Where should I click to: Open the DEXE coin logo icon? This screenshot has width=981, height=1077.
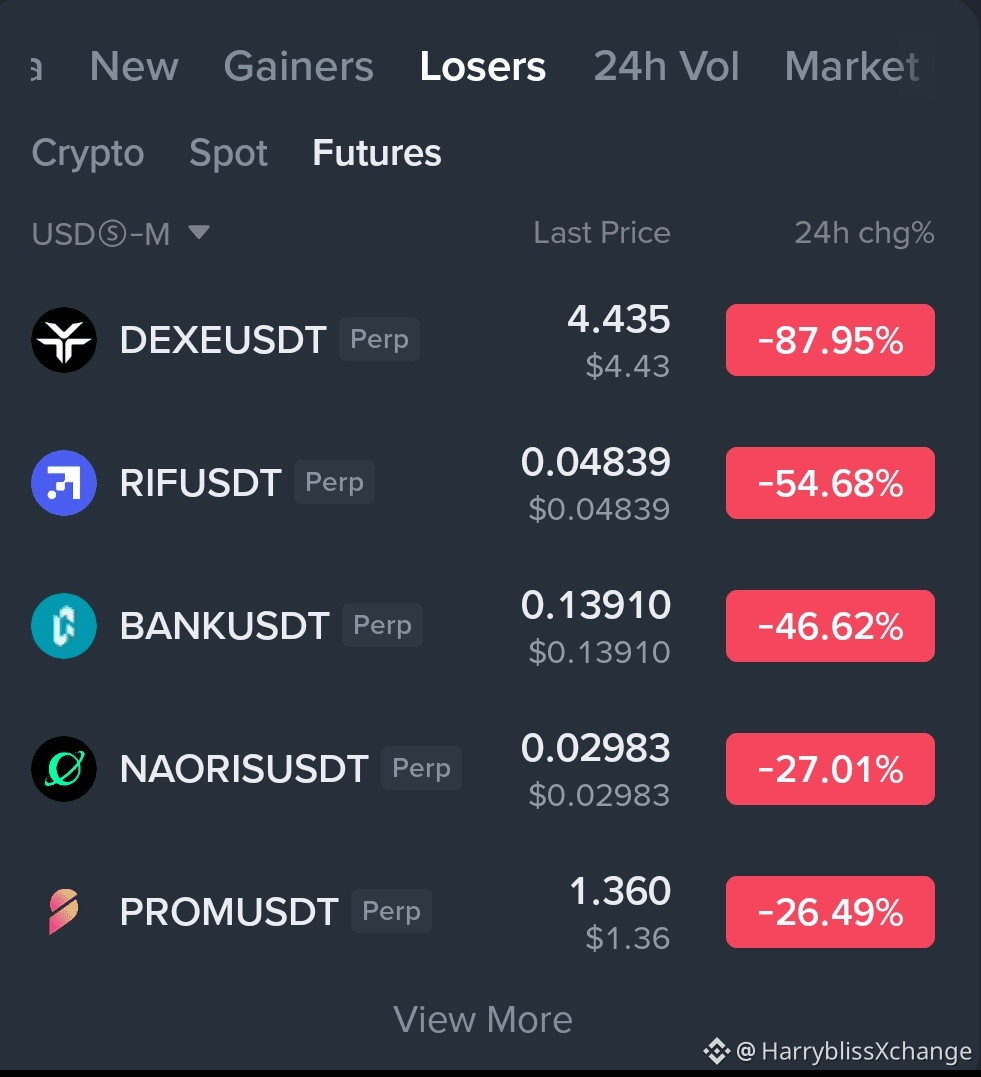click(64, 340)
